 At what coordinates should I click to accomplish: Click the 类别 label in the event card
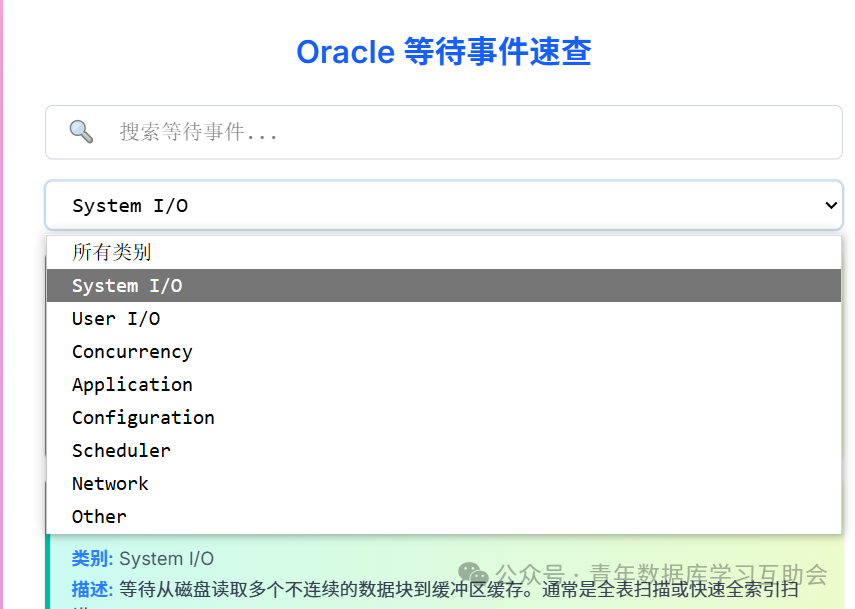click(x=92, y=558)
